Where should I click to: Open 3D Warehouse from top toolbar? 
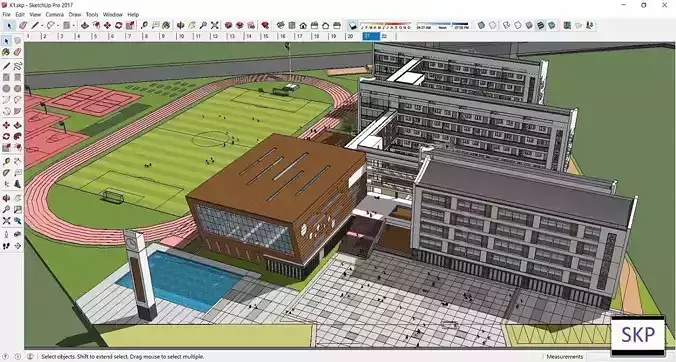228,25
